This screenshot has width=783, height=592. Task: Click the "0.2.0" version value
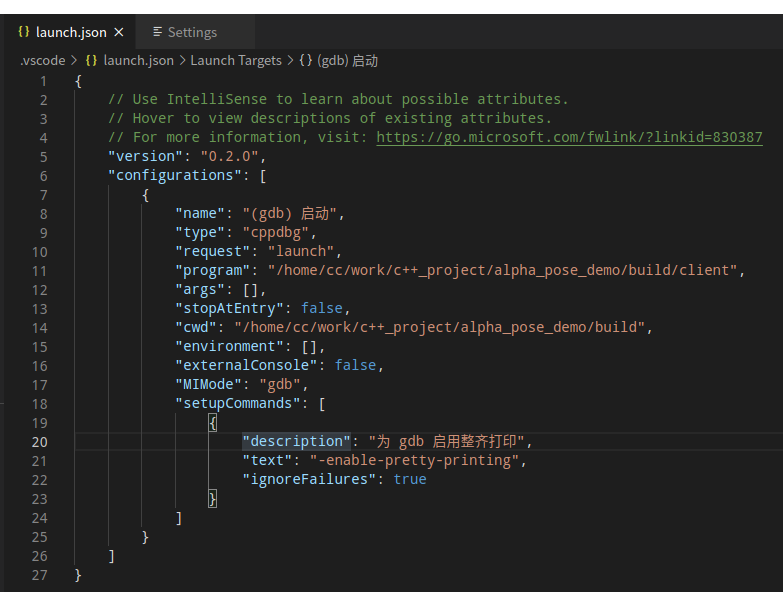pyautogui.click(x=229, y=156)
